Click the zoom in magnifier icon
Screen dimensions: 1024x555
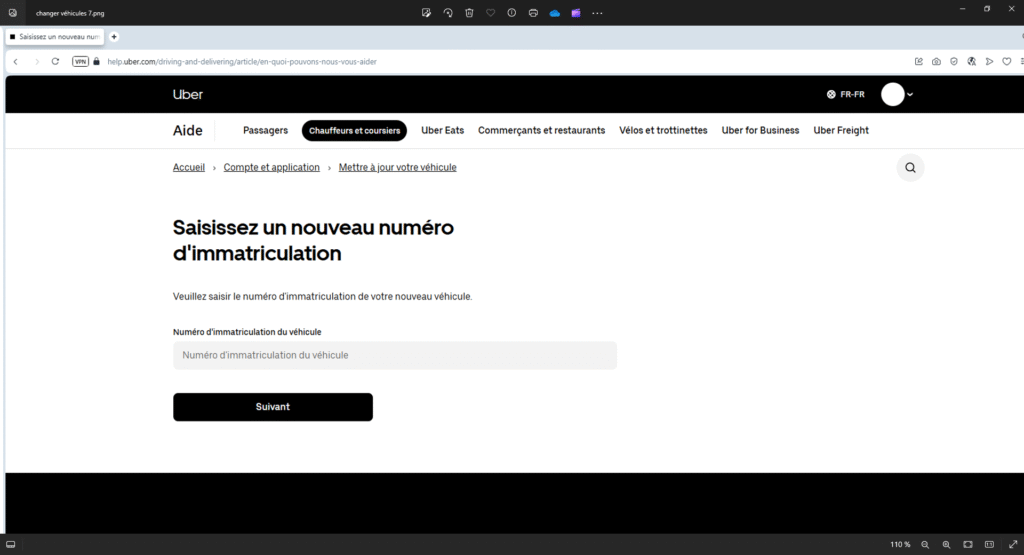tap(946, 545)
